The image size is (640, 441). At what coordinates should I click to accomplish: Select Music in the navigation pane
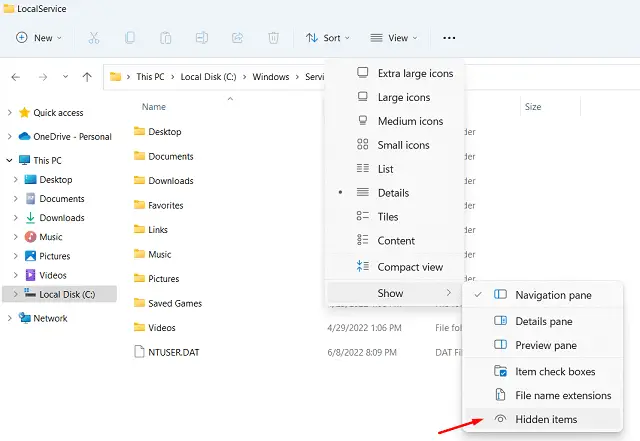point(43,237)
